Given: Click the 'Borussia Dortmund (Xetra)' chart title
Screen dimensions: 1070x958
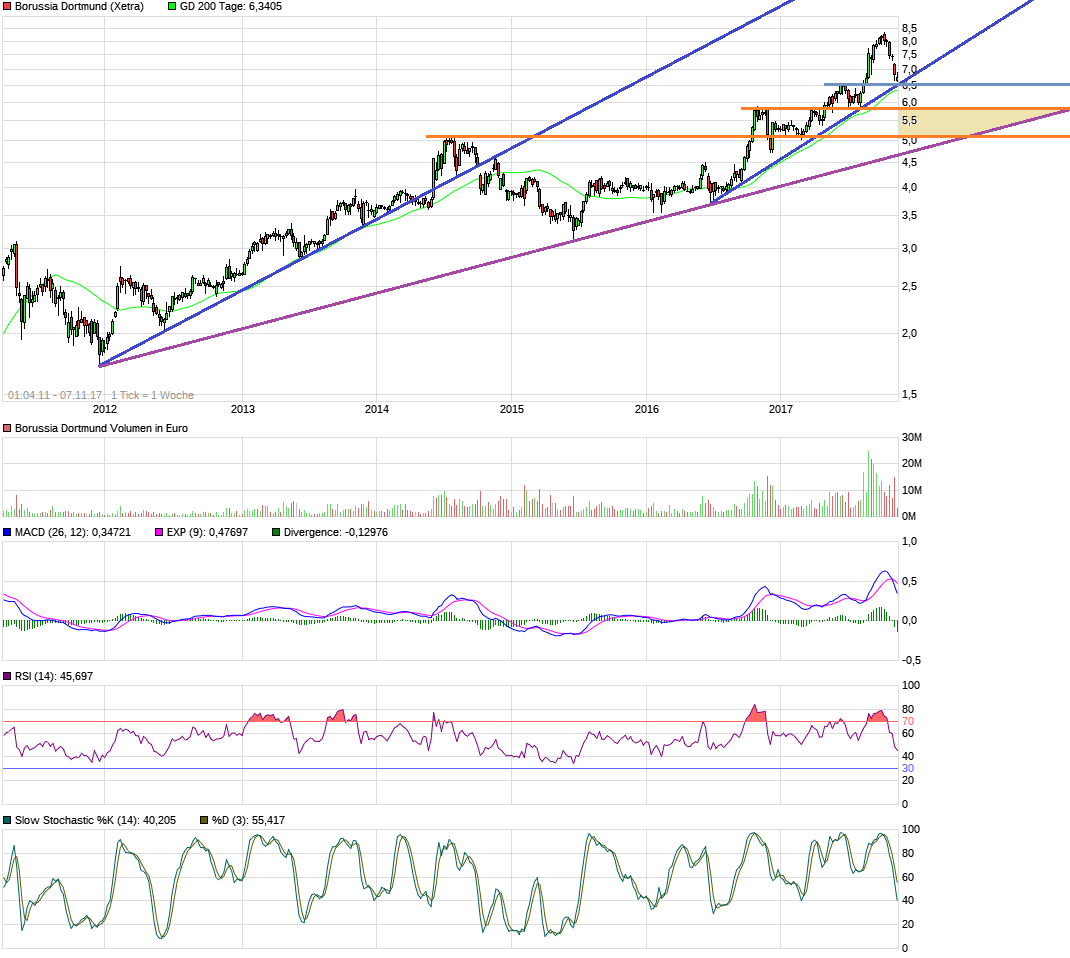Looking at the screenshot, I should (x=79, y=6).
